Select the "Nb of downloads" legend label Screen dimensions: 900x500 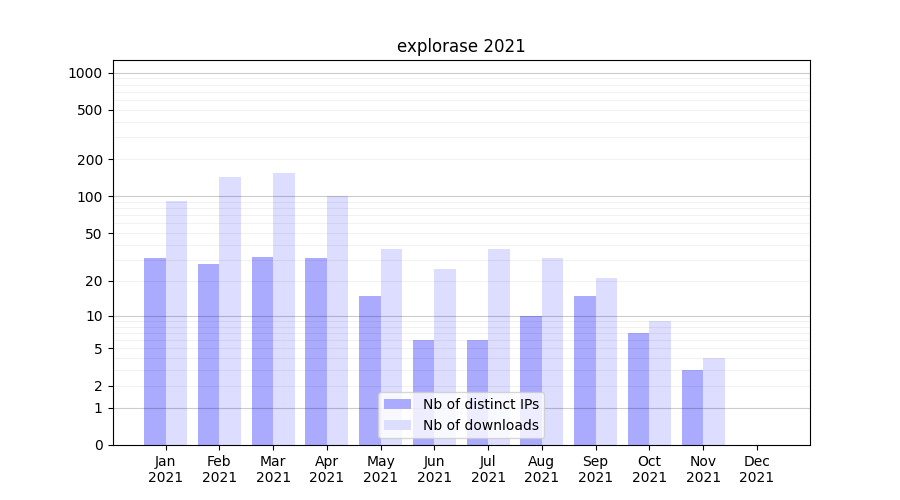[x=480, y=425]
